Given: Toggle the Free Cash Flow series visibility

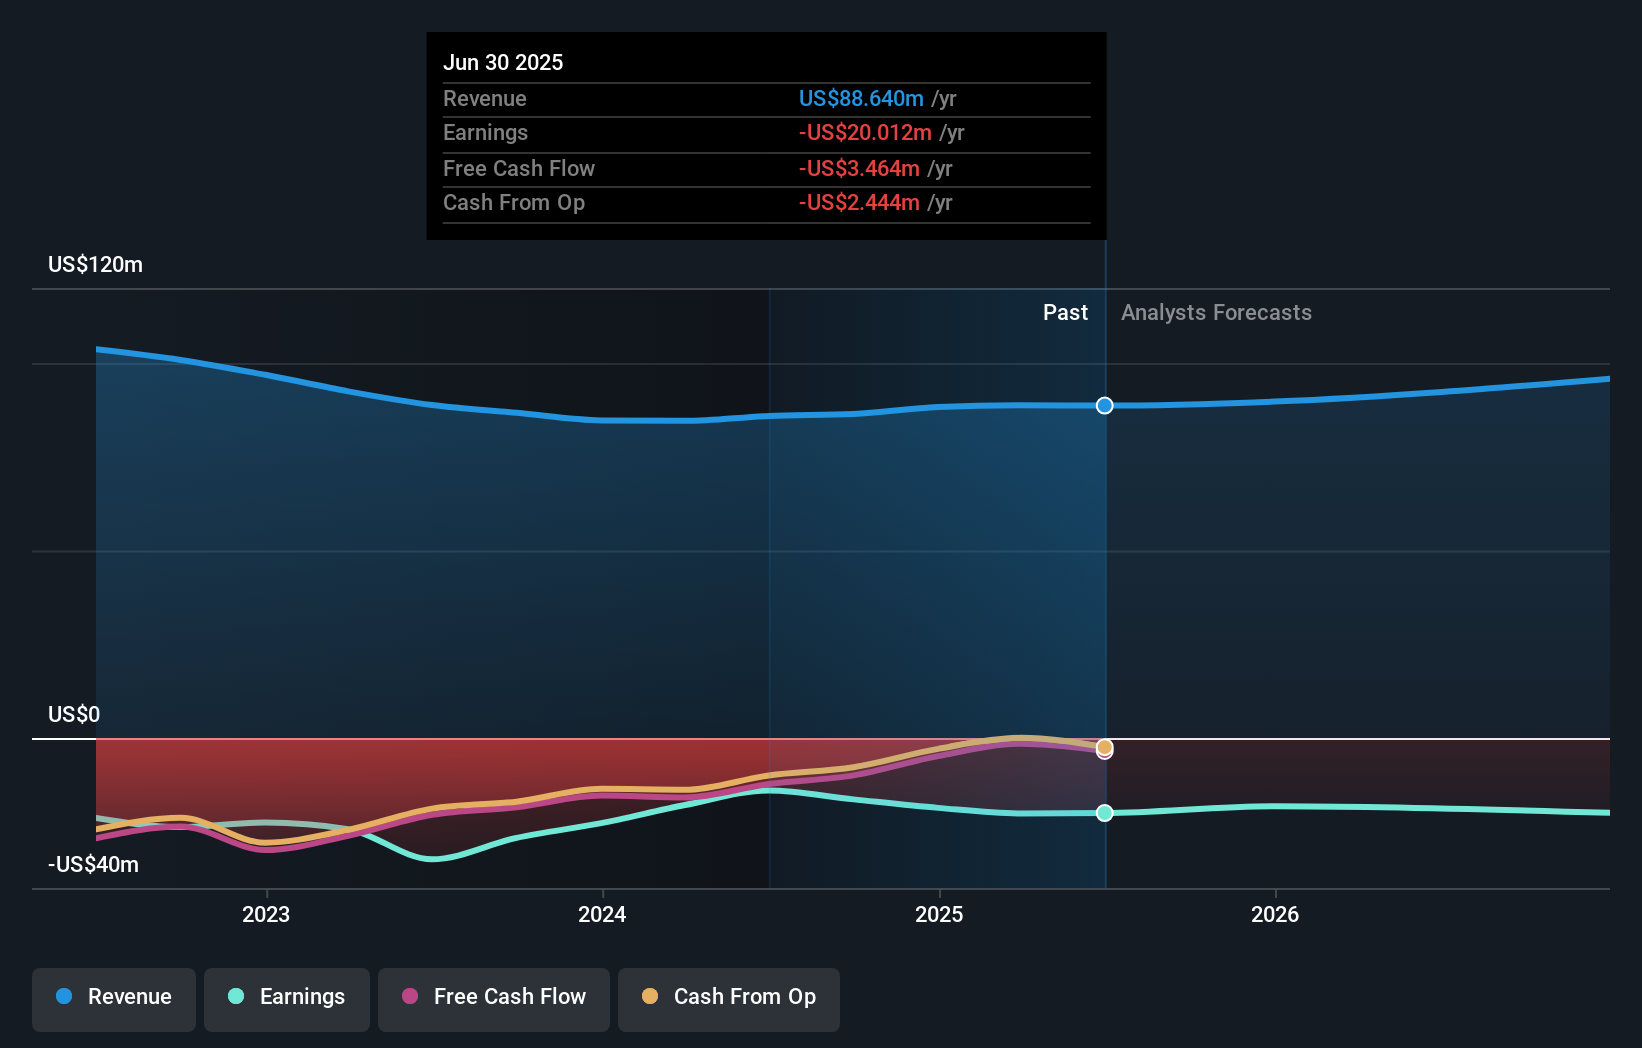Looking at the screenshot, I should pyautogui.click(x=494, y=997).
